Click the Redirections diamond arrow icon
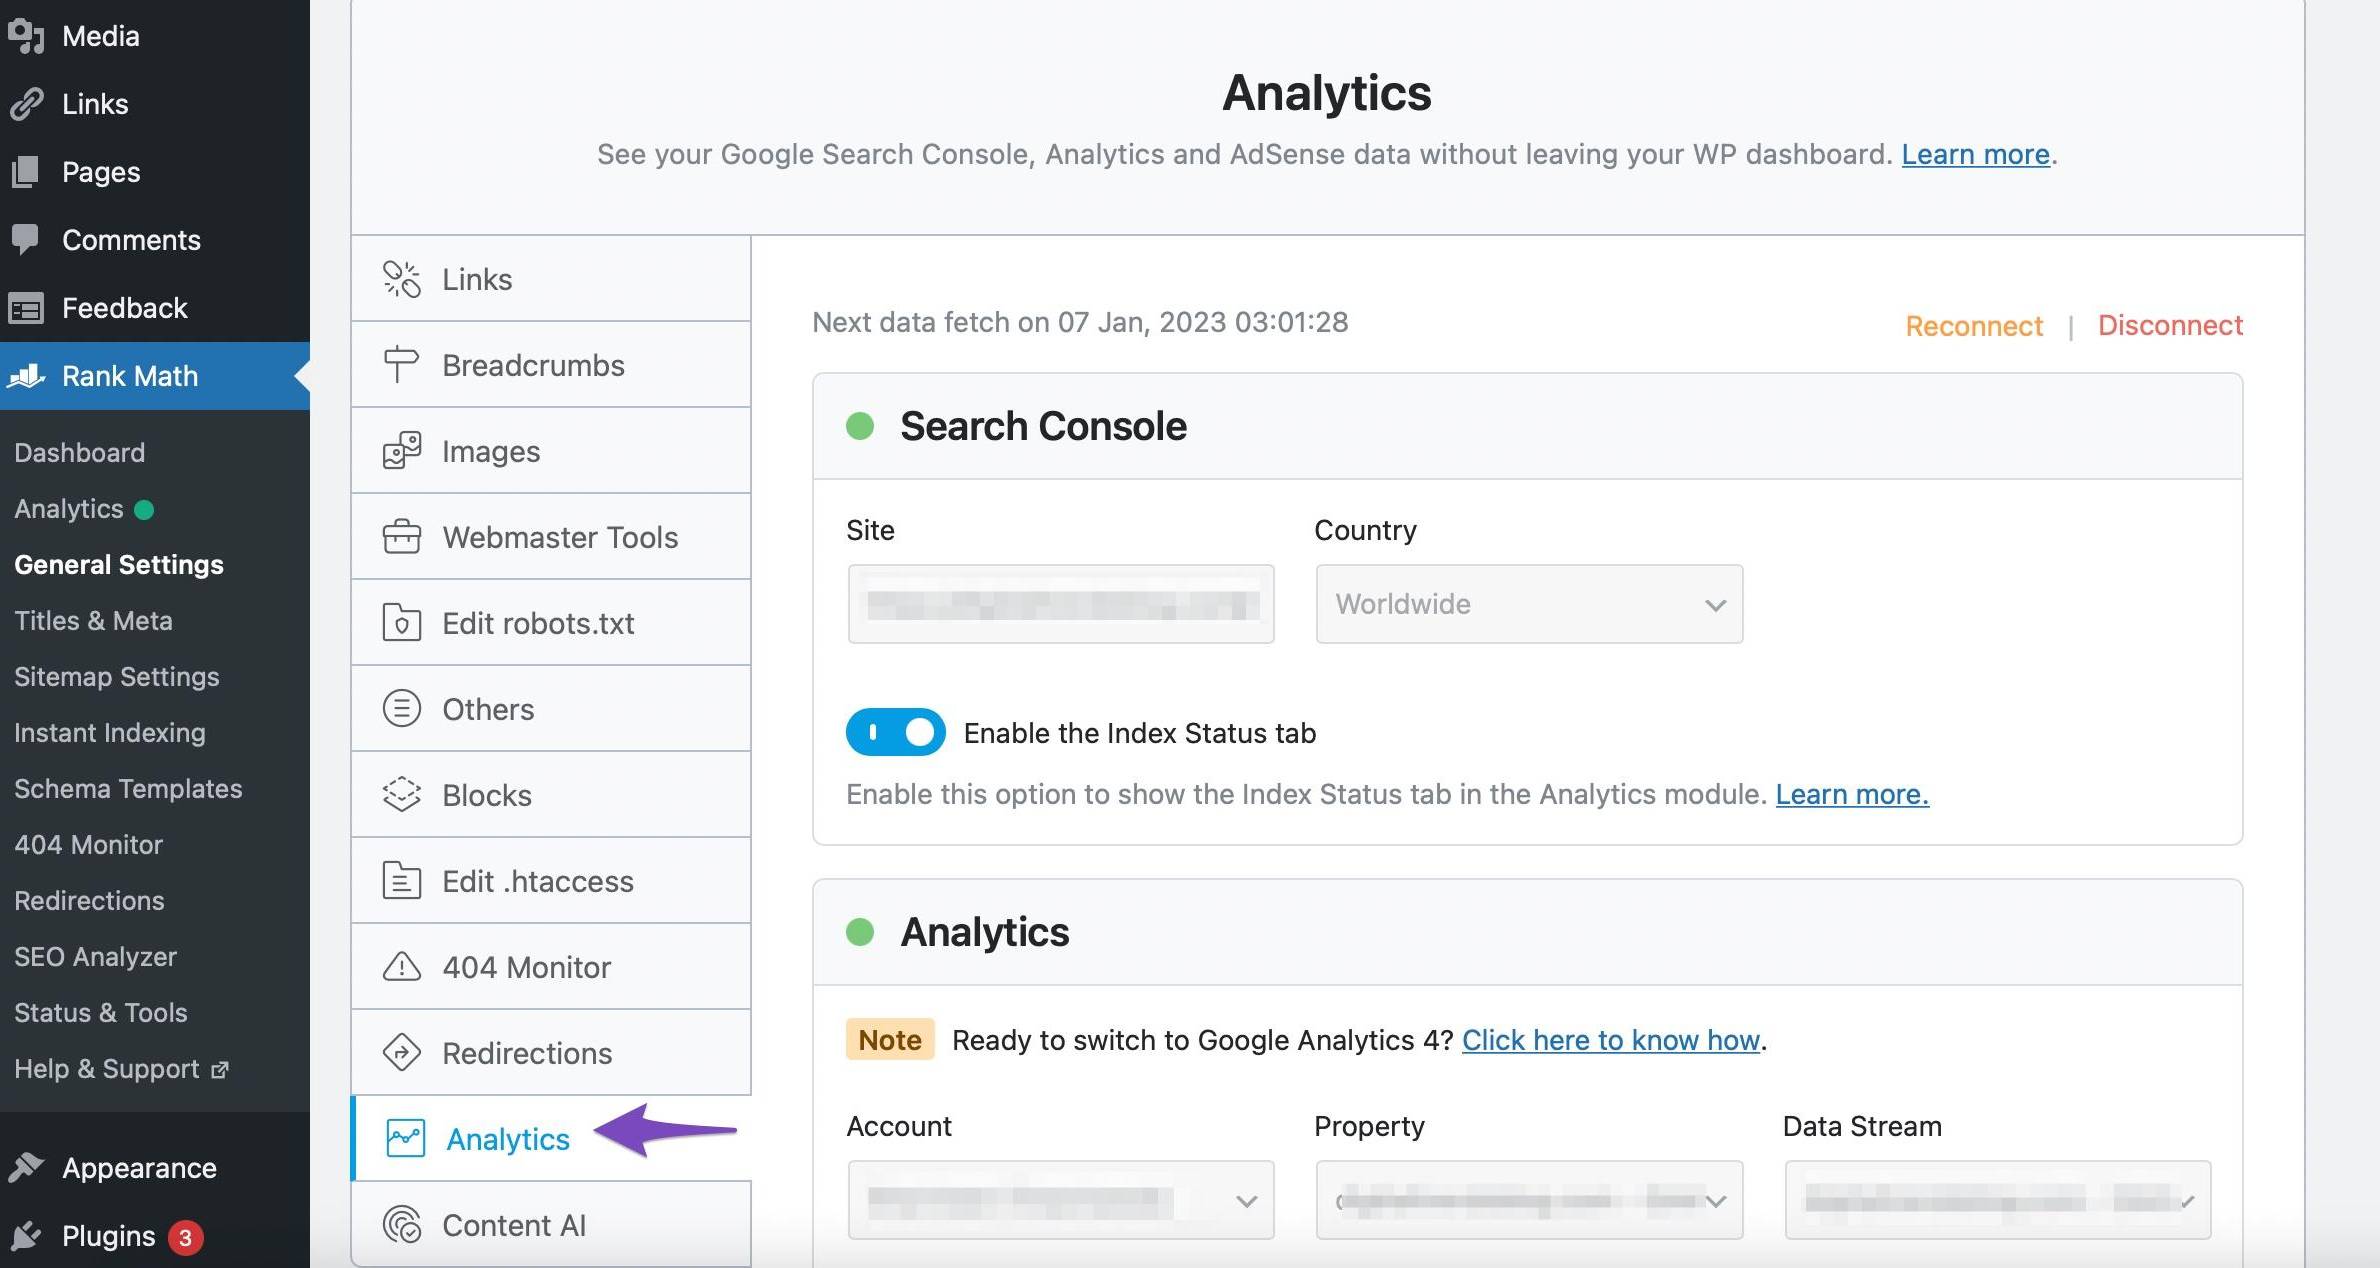 [x=401, y=1053]
